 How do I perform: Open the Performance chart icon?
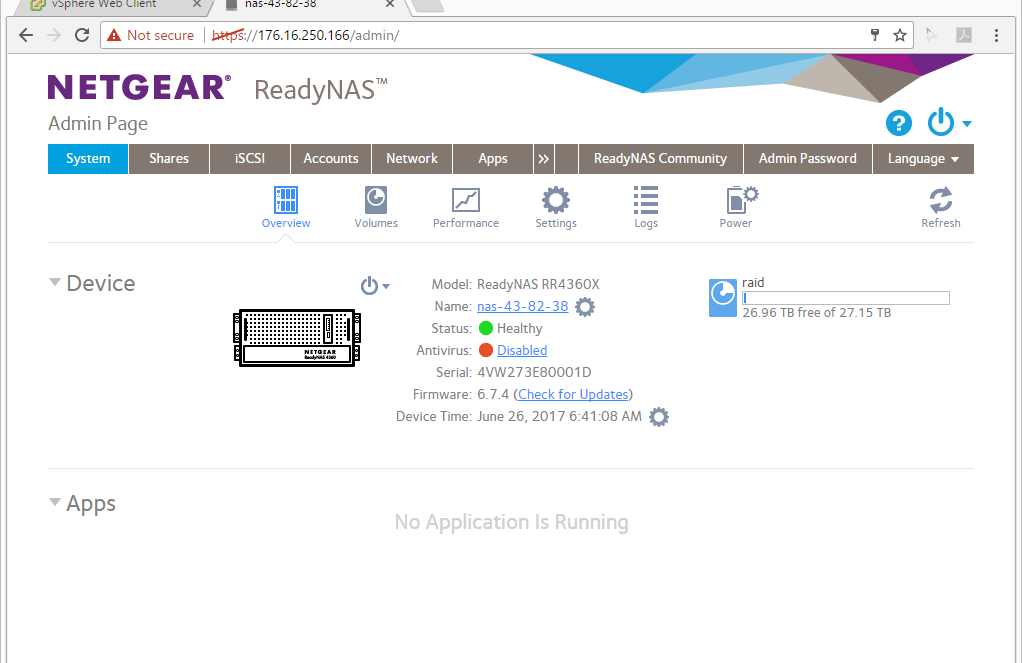point(465,200)
